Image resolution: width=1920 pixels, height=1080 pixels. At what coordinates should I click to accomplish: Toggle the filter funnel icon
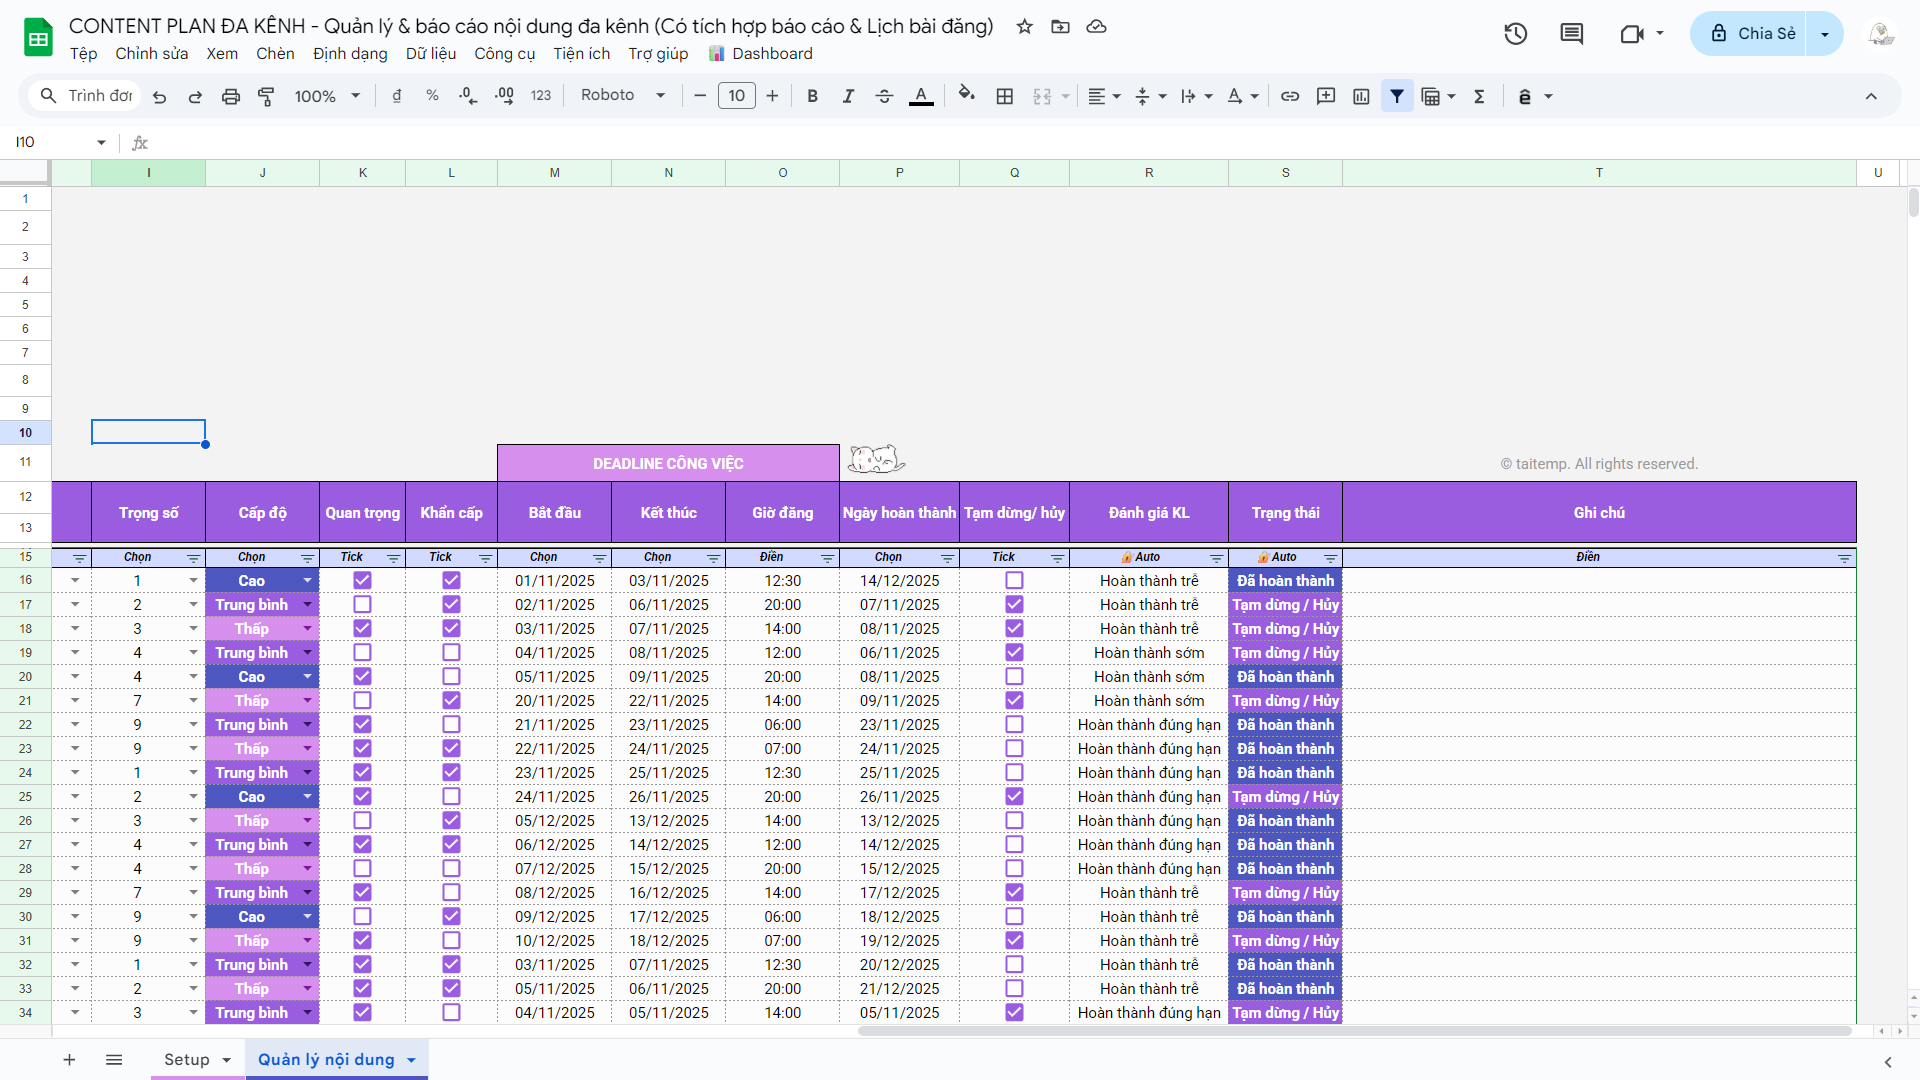(1397, 96)
